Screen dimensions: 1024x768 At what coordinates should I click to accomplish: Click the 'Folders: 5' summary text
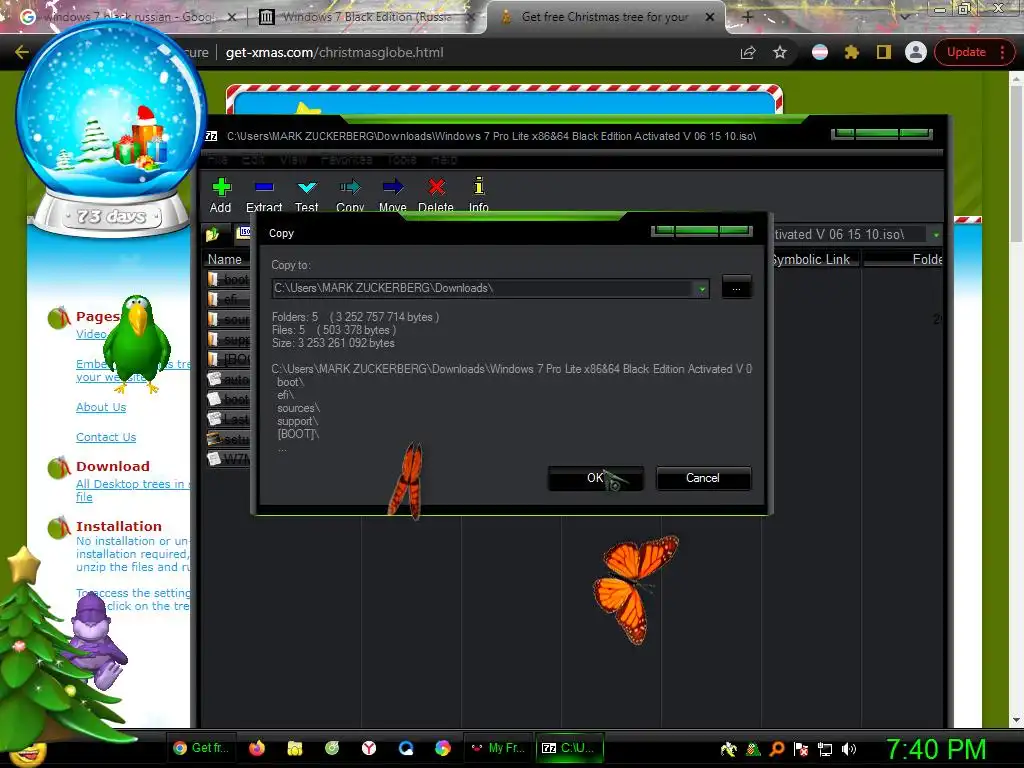[x=295, y=317]
